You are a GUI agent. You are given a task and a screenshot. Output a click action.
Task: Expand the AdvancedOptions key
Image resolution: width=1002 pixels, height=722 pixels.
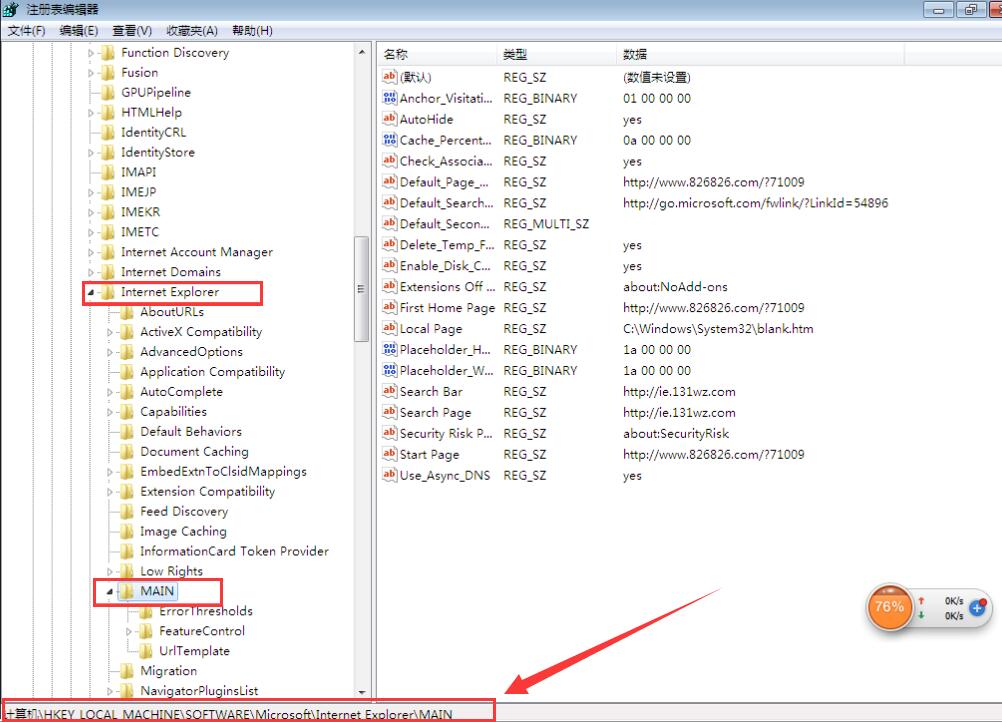[110, 352]
